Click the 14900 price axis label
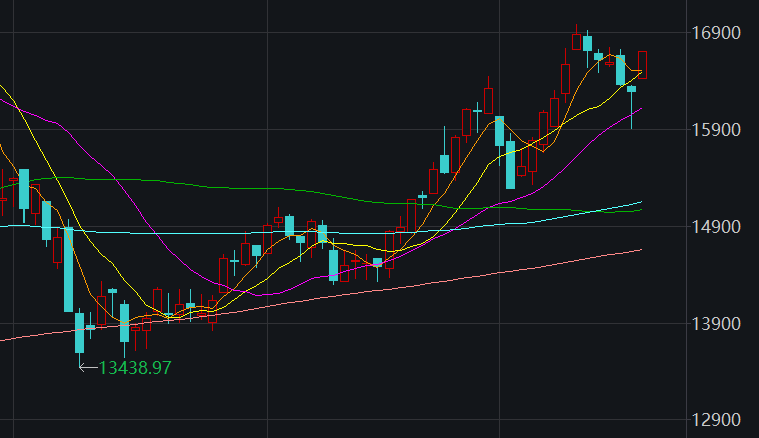 click(716, 227)
